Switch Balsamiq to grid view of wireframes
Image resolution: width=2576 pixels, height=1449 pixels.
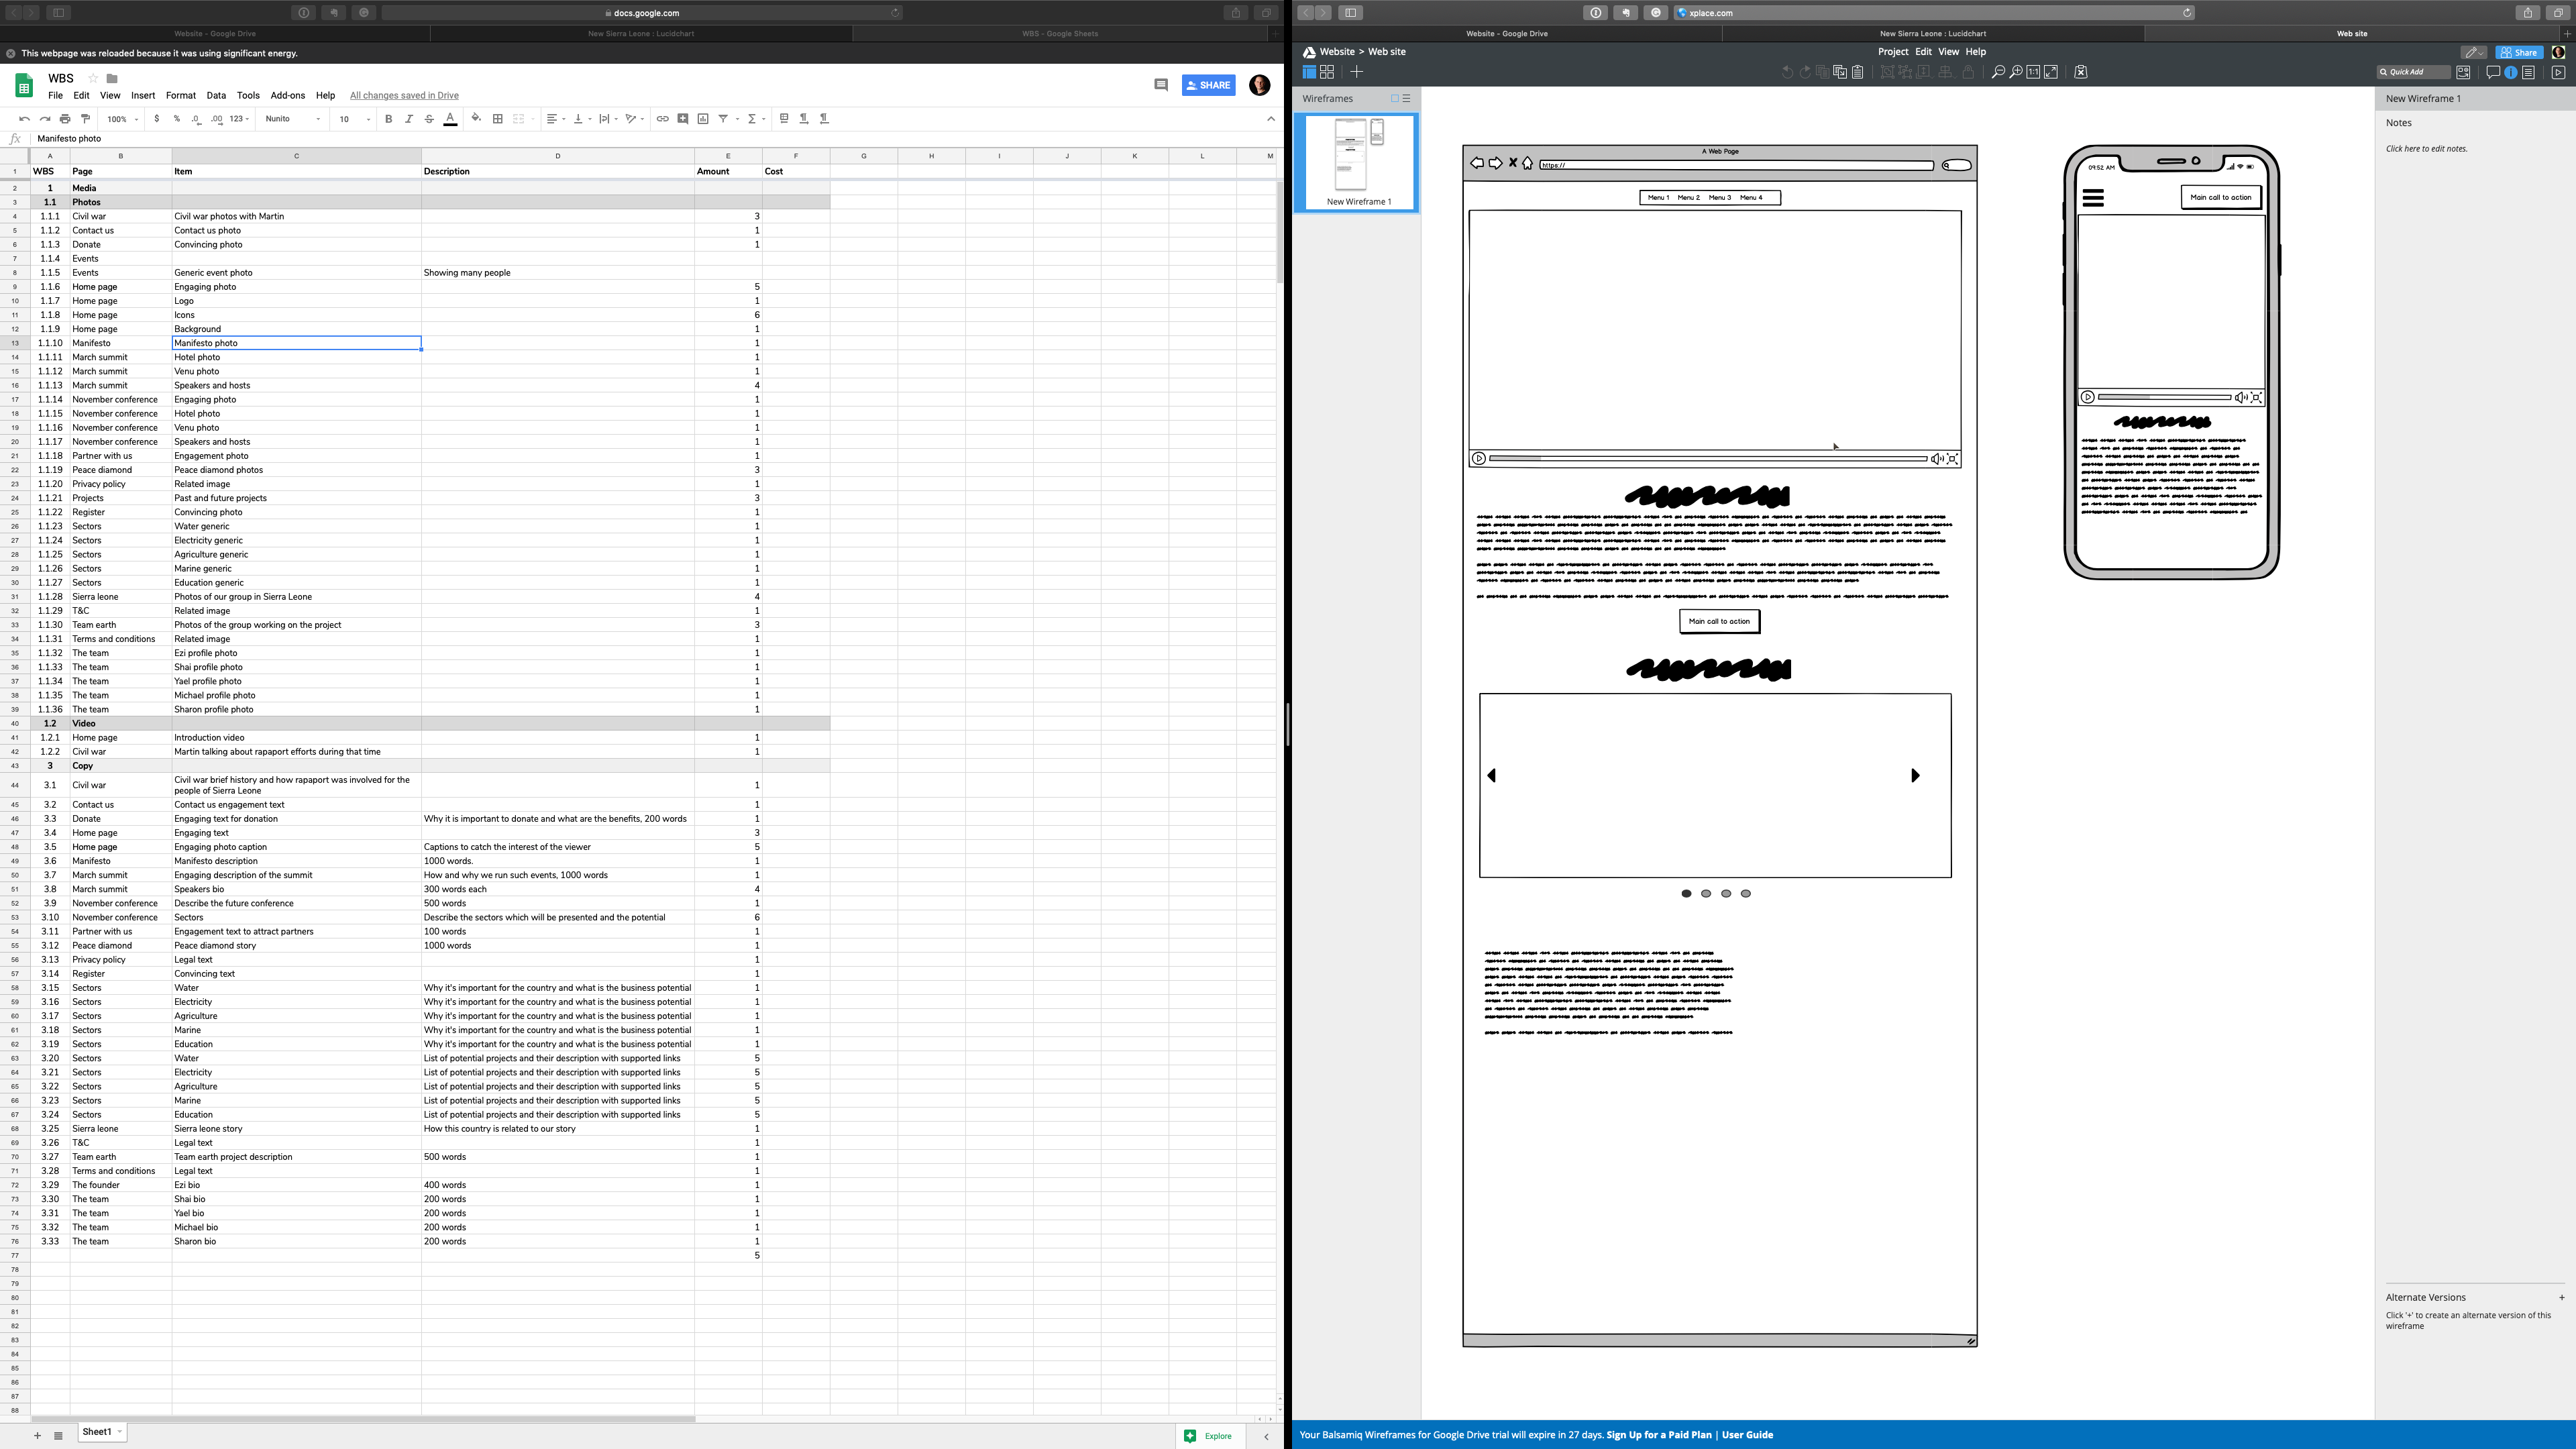pos(1327,72)
